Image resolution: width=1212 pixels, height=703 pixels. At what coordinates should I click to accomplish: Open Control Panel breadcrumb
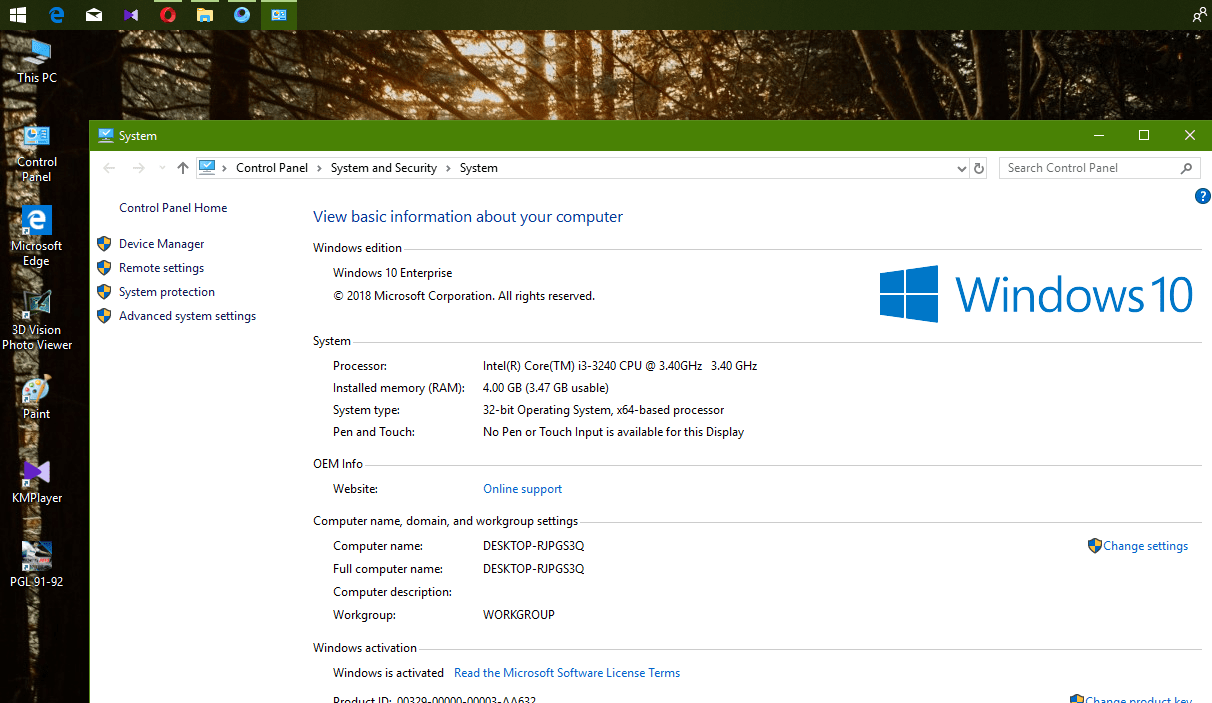[272, 168]
